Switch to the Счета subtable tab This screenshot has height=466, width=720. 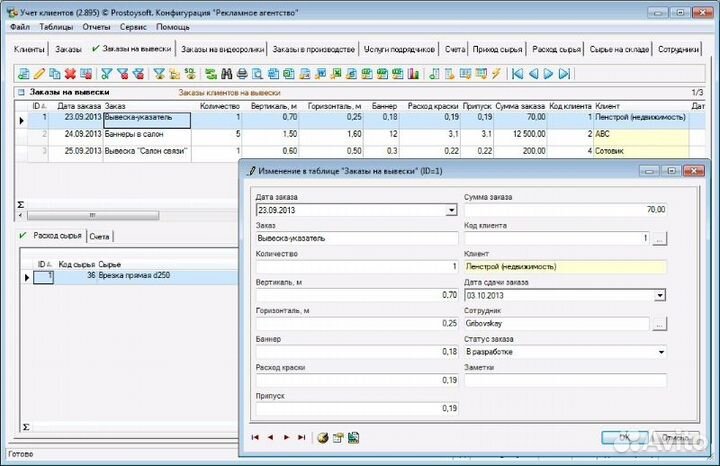pos(99,236)
